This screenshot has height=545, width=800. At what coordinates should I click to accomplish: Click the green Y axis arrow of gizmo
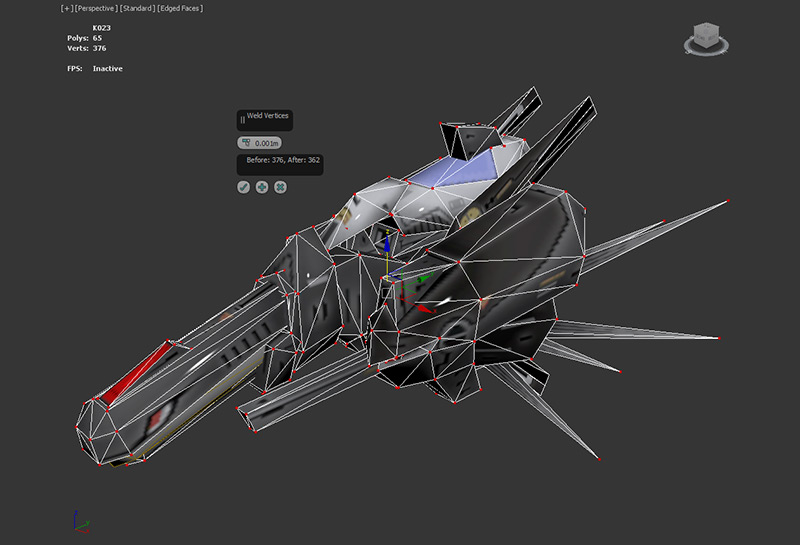421,279
